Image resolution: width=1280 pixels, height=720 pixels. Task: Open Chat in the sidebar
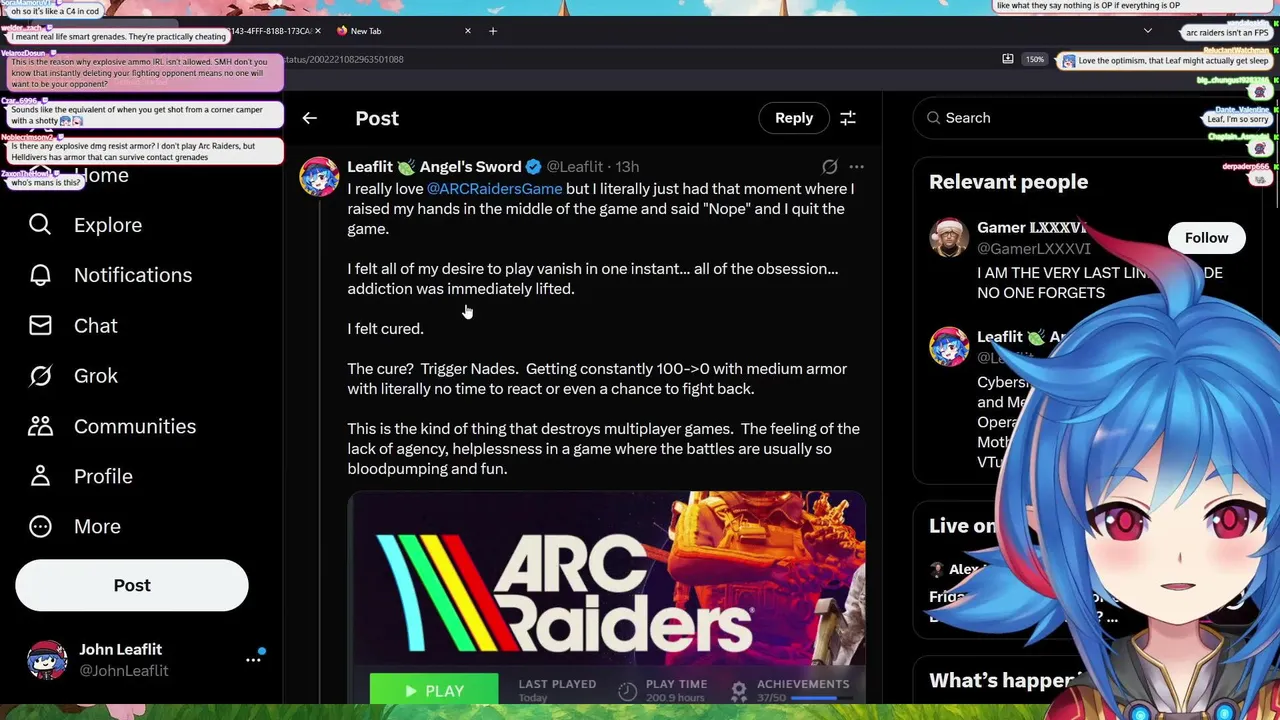(96, 326)
